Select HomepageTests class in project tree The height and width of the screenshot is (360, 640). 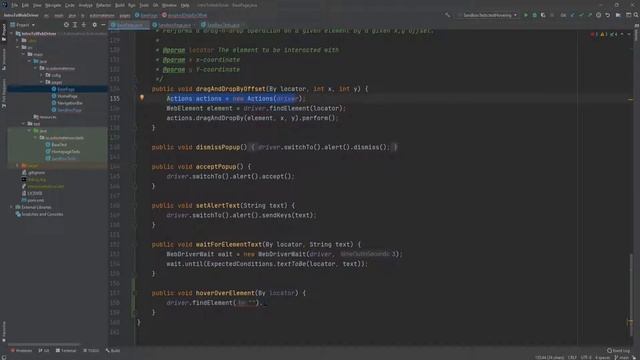click(62, 151)
